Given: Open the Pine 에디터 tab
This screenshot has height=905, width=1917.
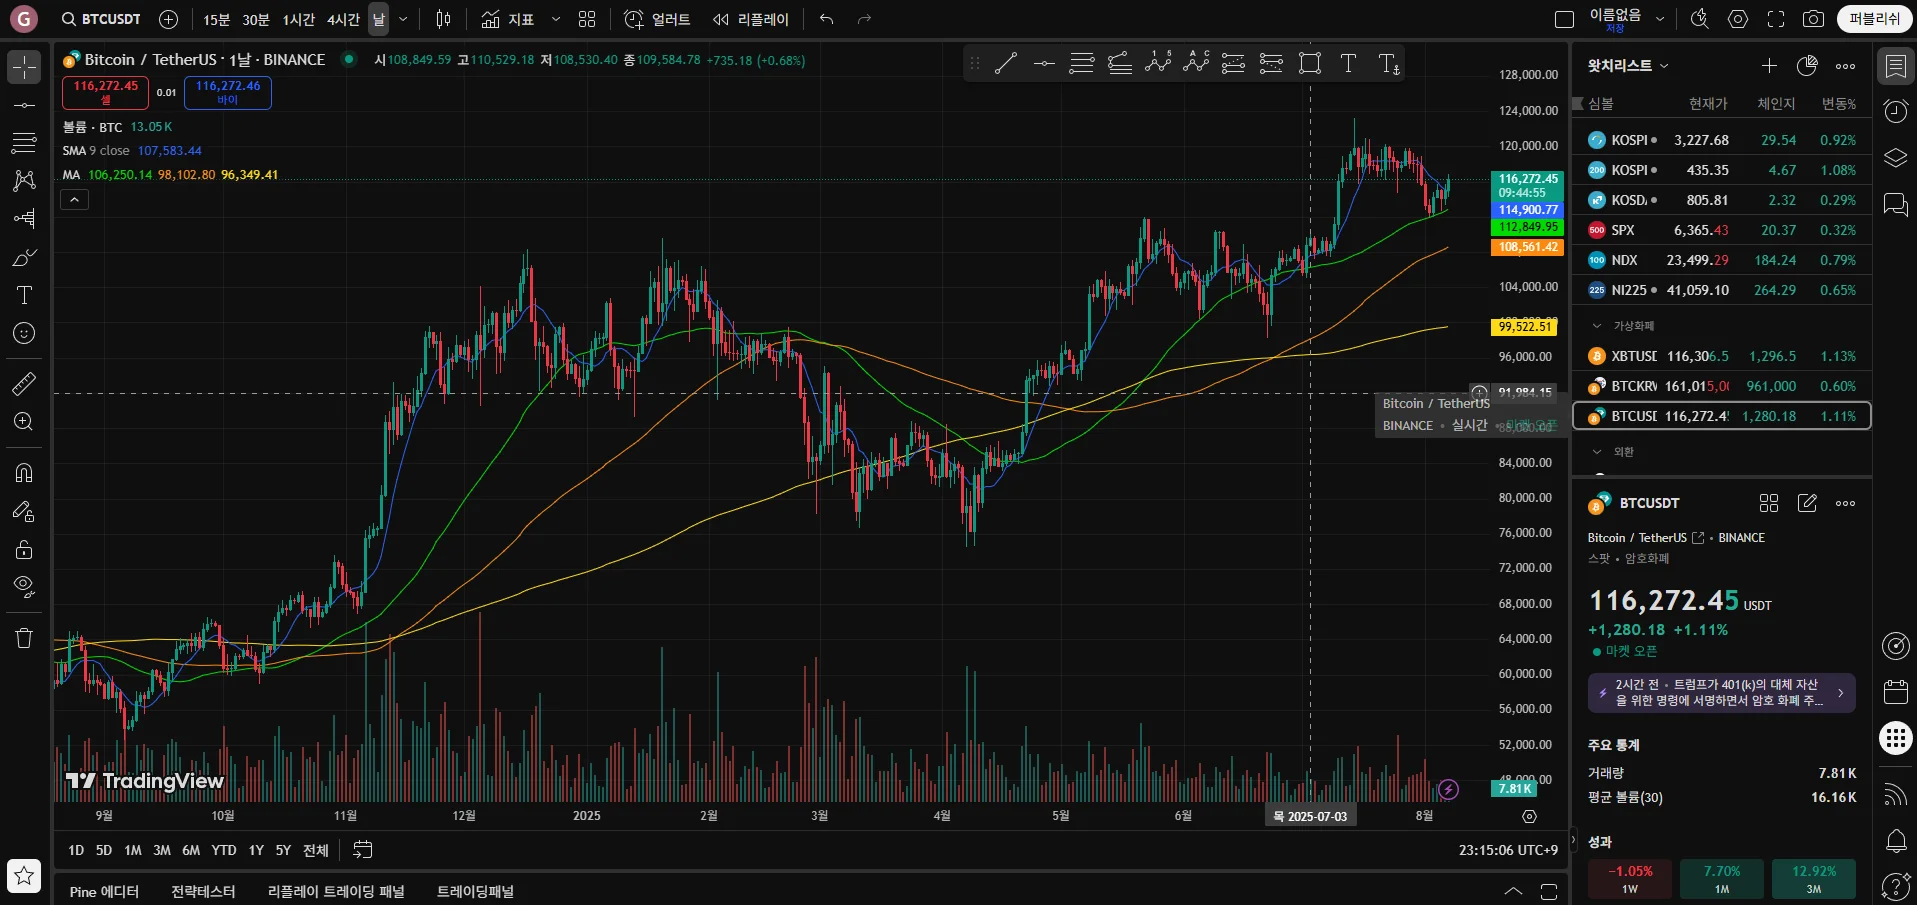Looking at the screenshot, I should 104,891.
